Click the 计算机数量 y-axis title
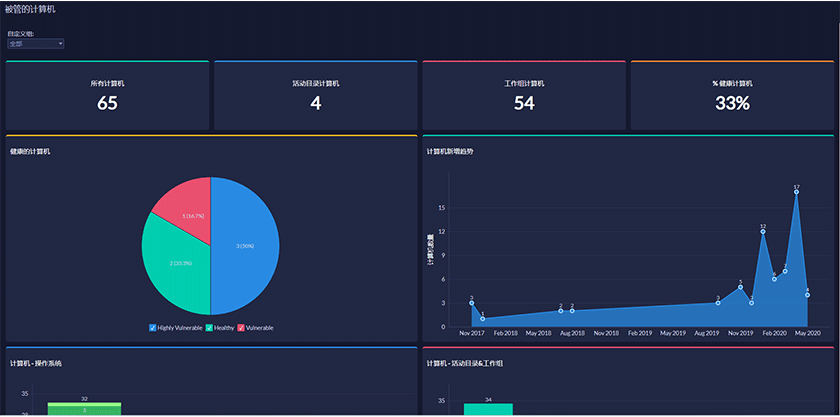The width and height of the screenshot is (840, 417). (x=430, y=249)
